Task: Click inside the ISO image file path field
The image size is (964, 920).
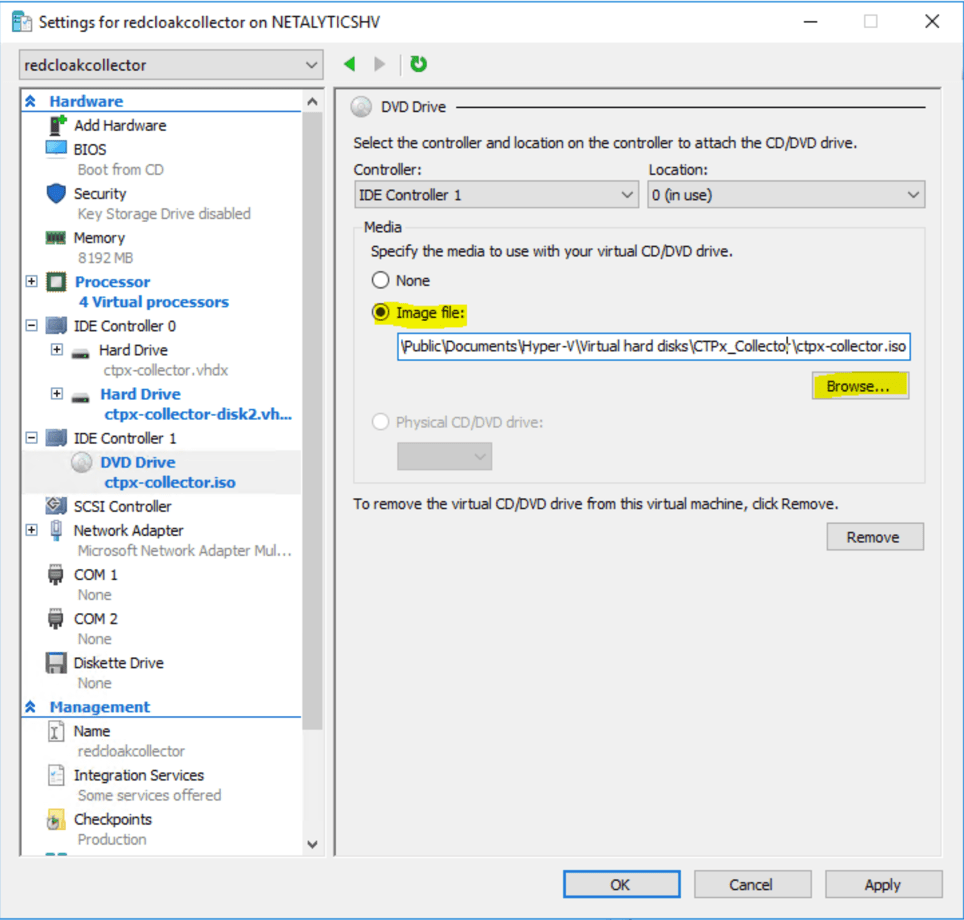Action: point(650,347)
